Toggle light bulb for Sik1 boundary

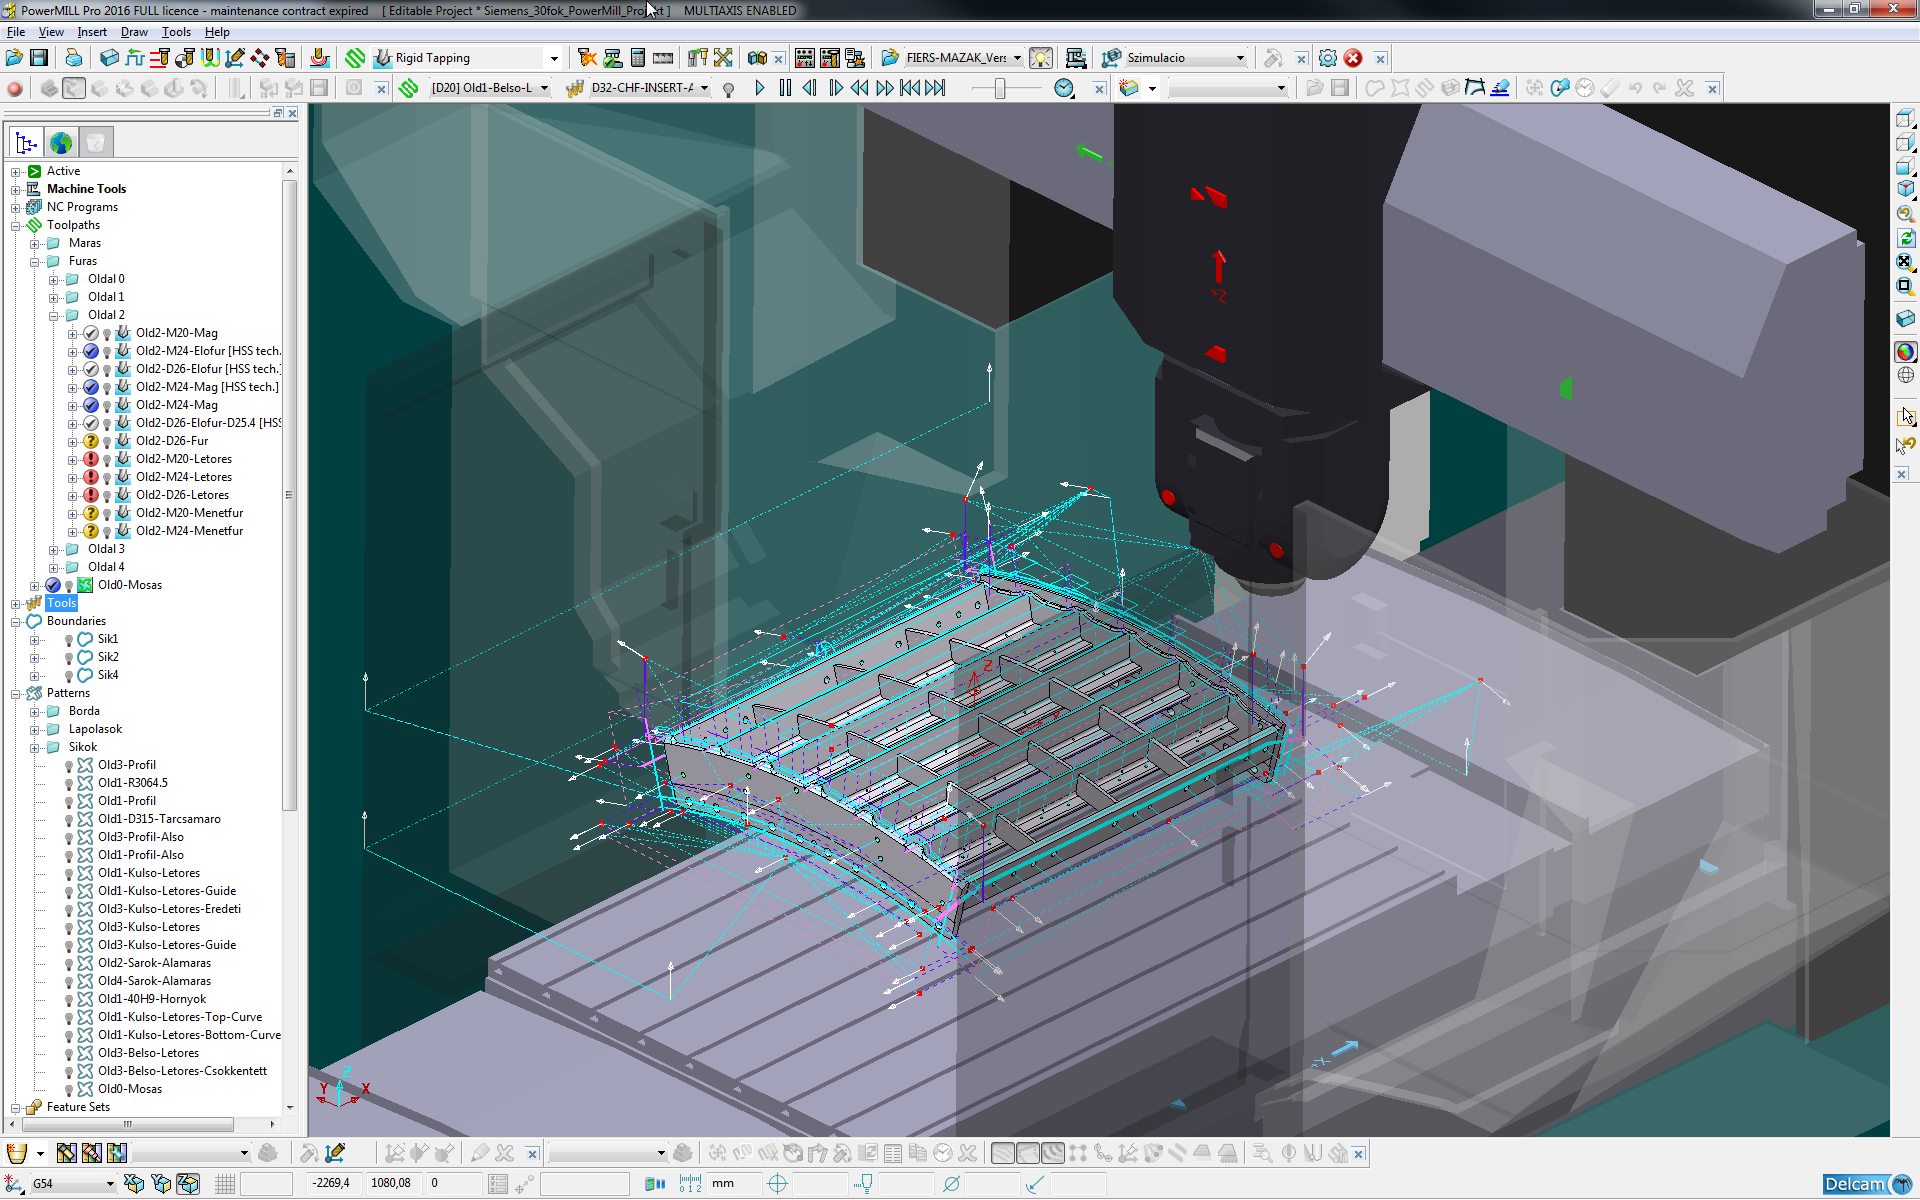click(x=69, y=640)
